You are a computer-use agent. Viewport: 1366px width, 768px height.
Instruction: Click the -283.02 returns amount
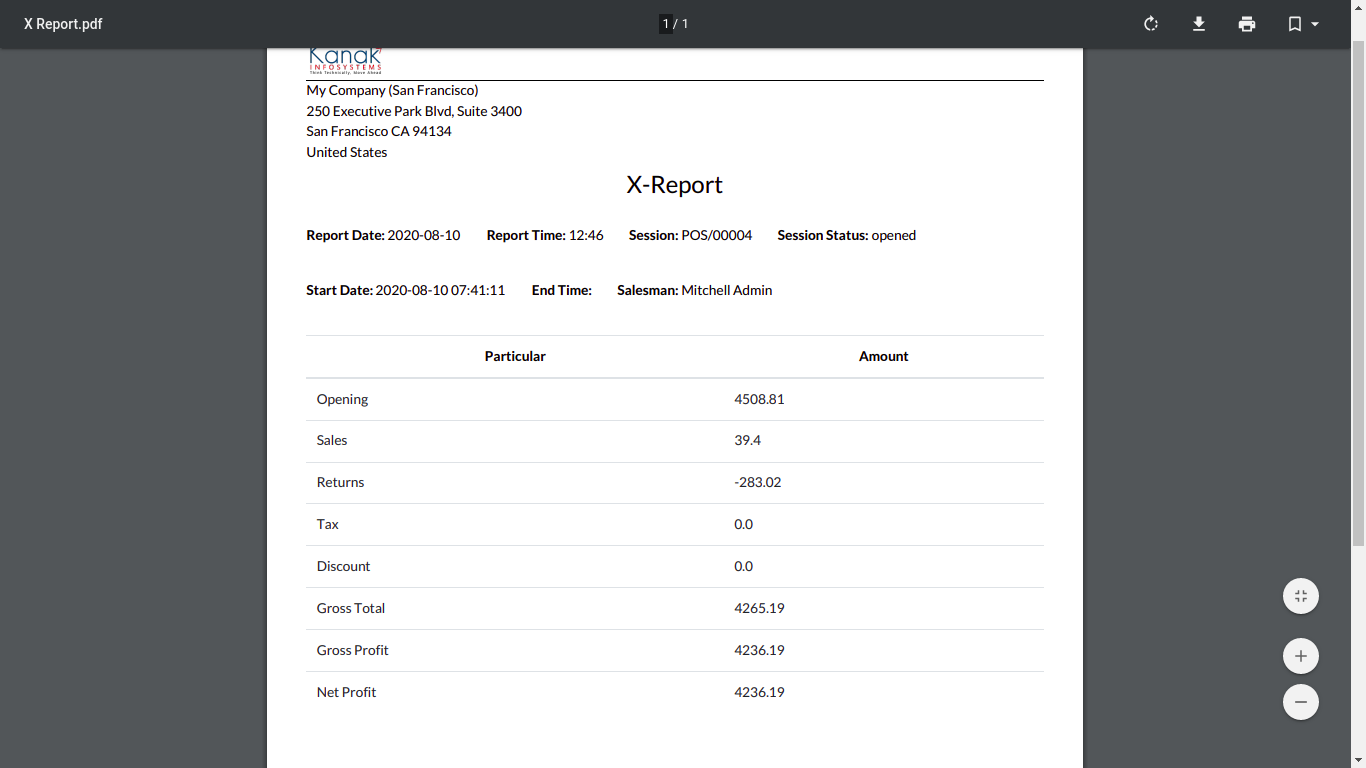(x=758, y=482)
